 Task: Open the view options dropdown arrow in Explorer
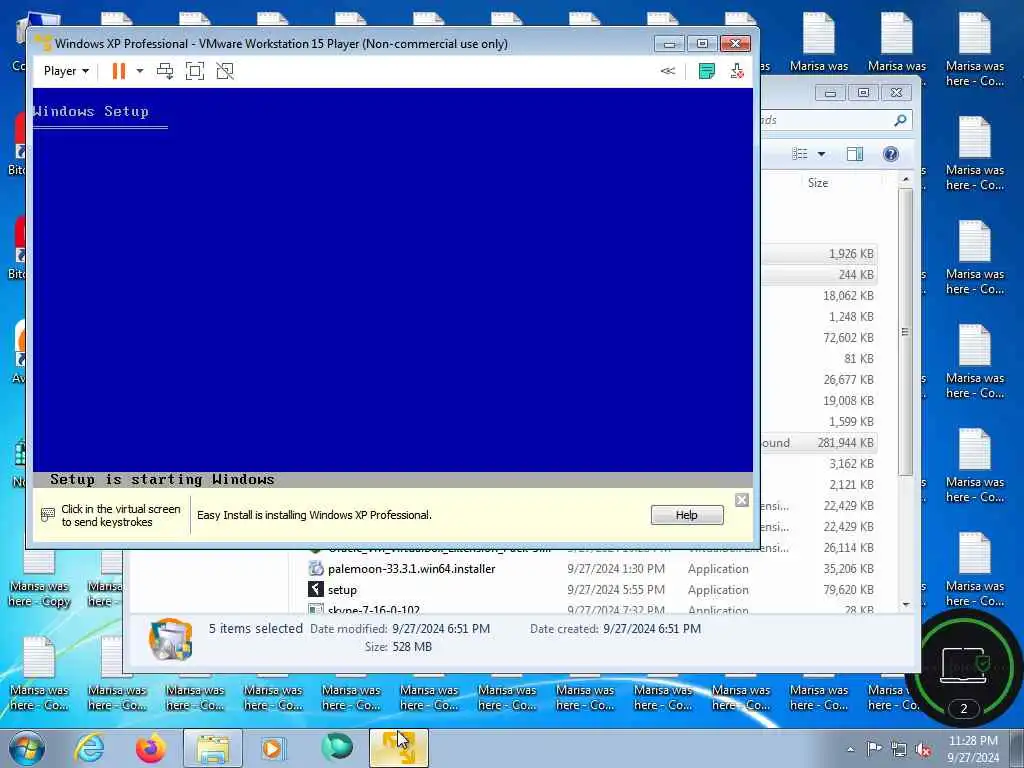click(822, 154)
